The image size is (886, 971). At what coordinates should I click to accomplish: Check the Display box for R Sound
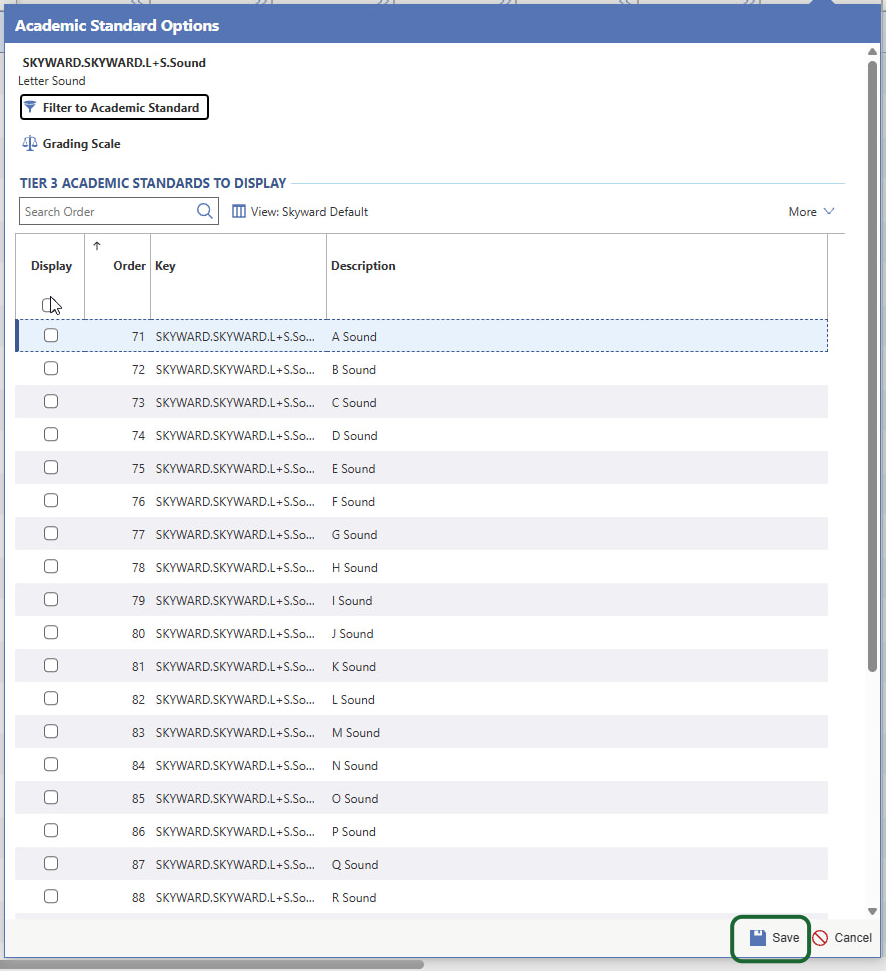(x=51, y=896)
